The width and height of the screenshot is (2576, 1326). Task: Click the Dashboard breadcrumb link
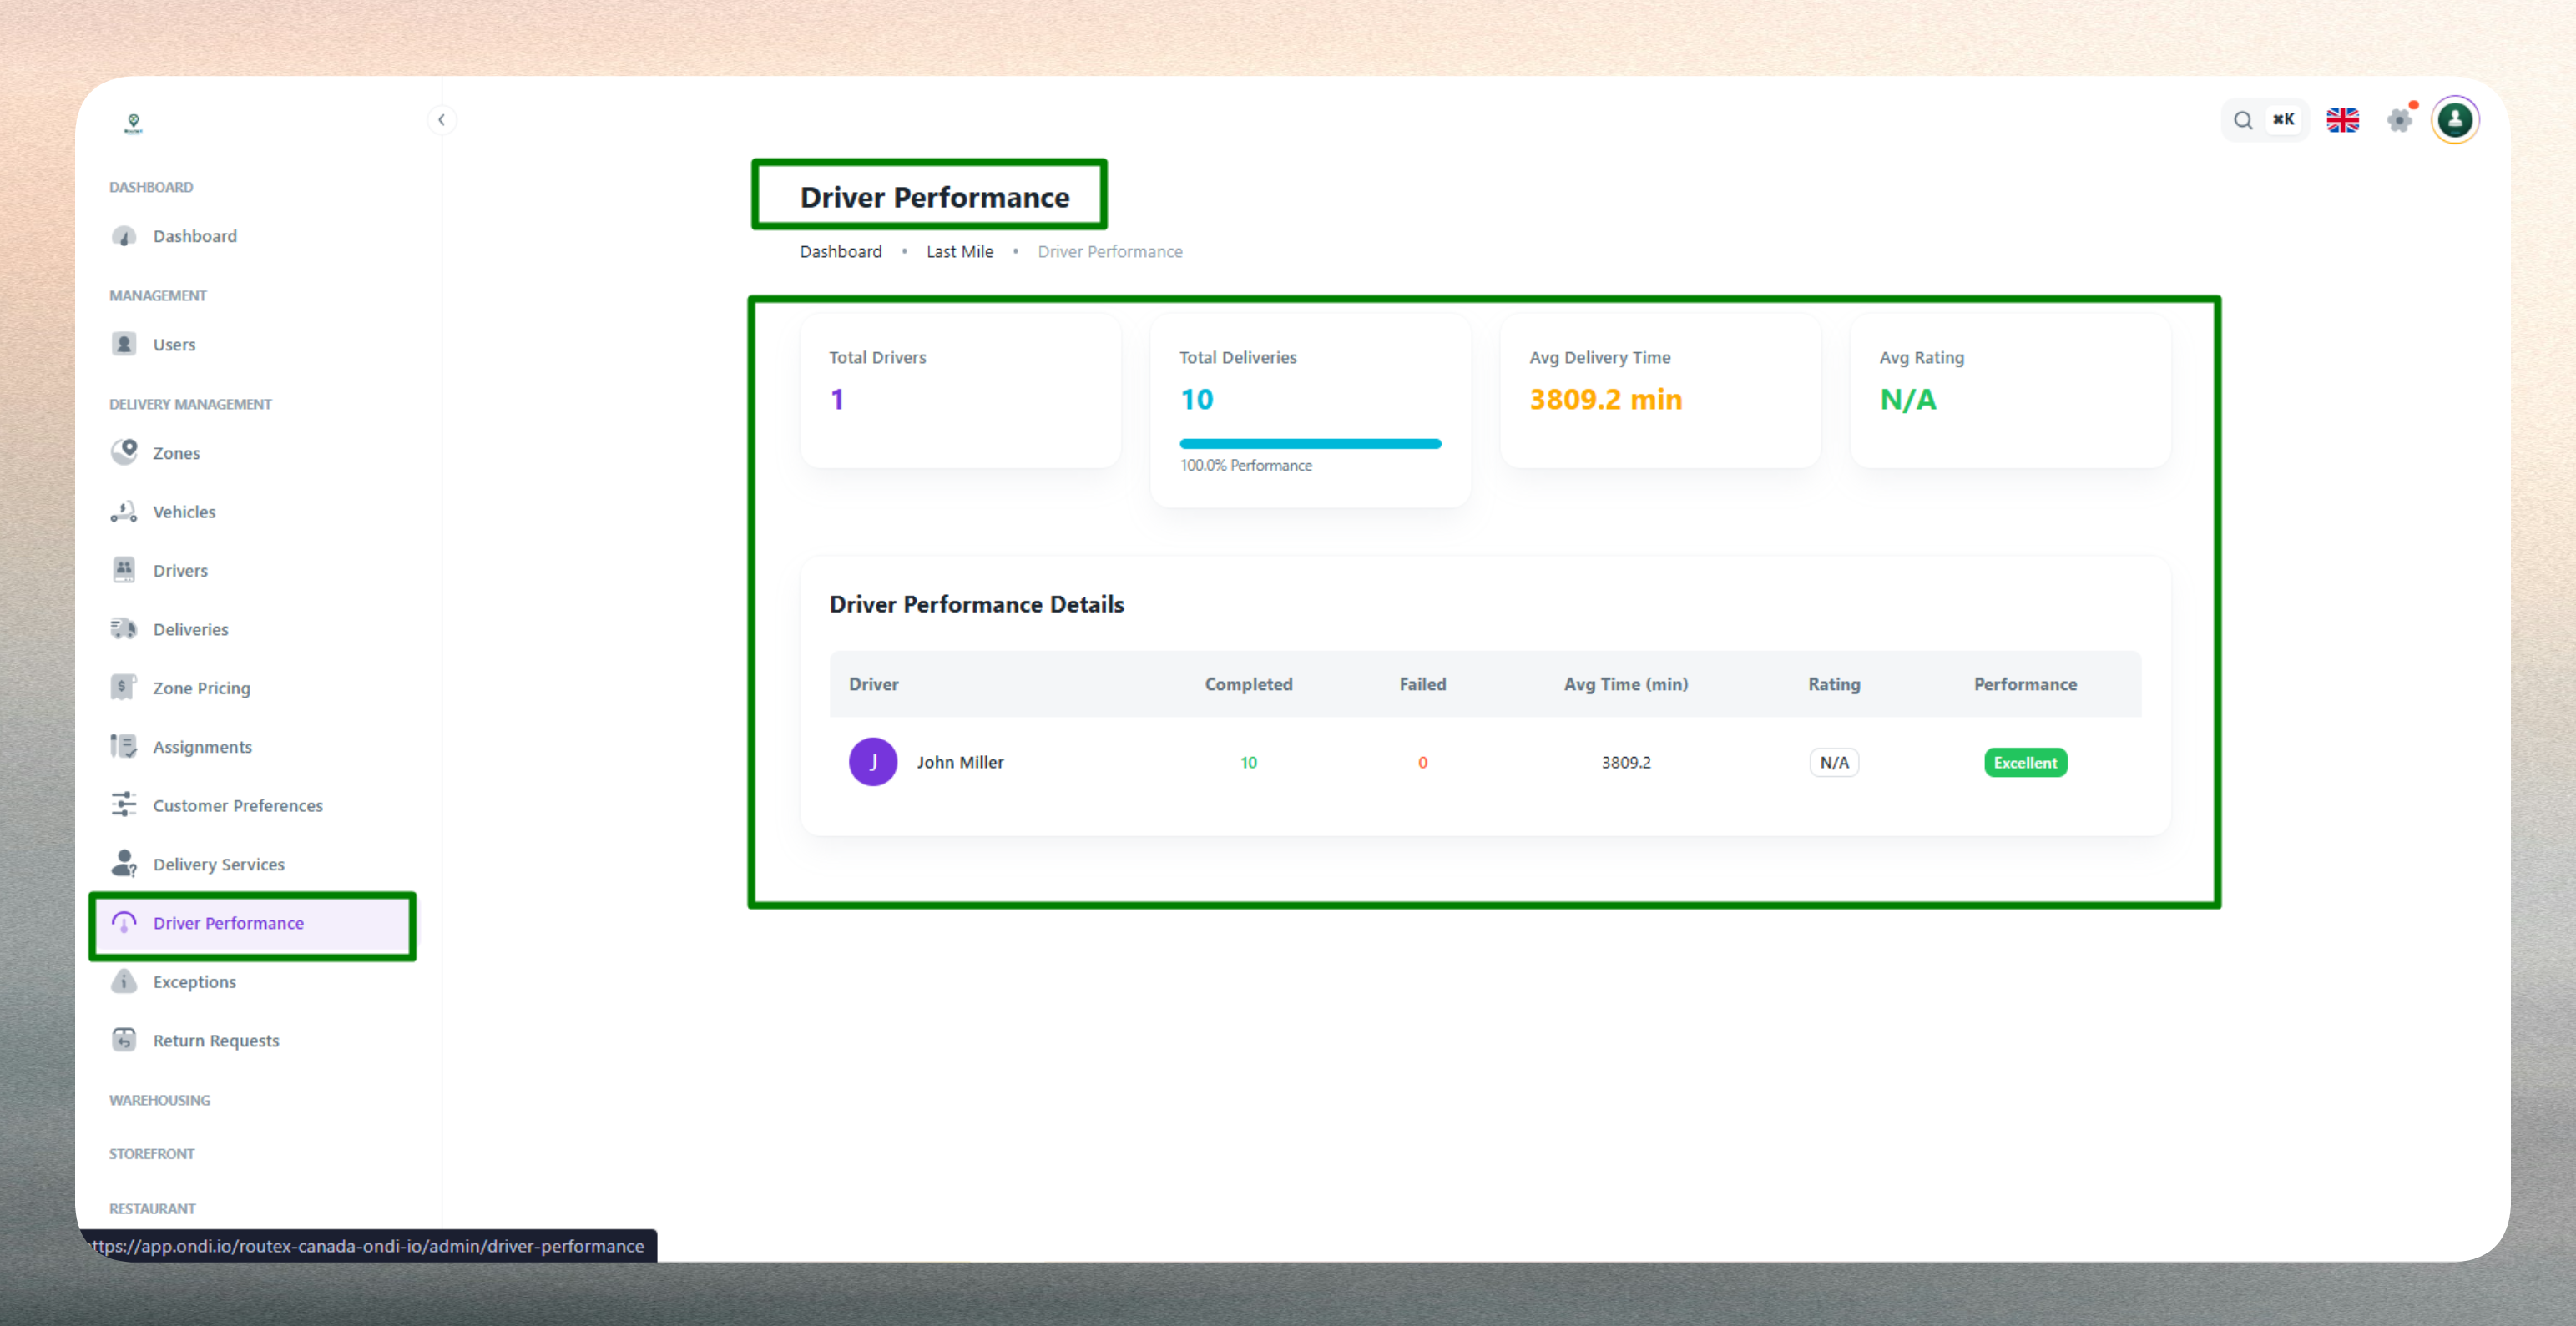(840, 252)
